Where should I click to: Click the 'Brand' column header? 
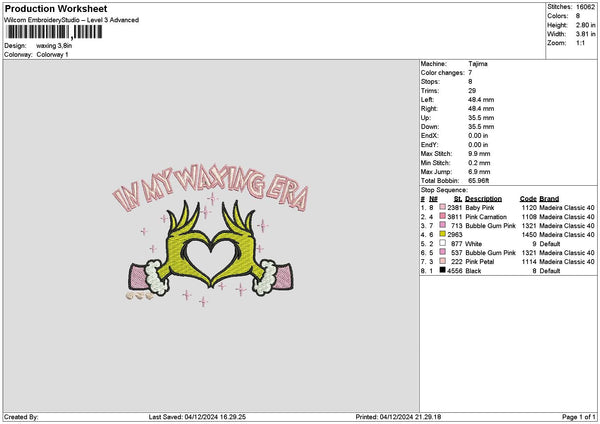(x=549, y=199)
